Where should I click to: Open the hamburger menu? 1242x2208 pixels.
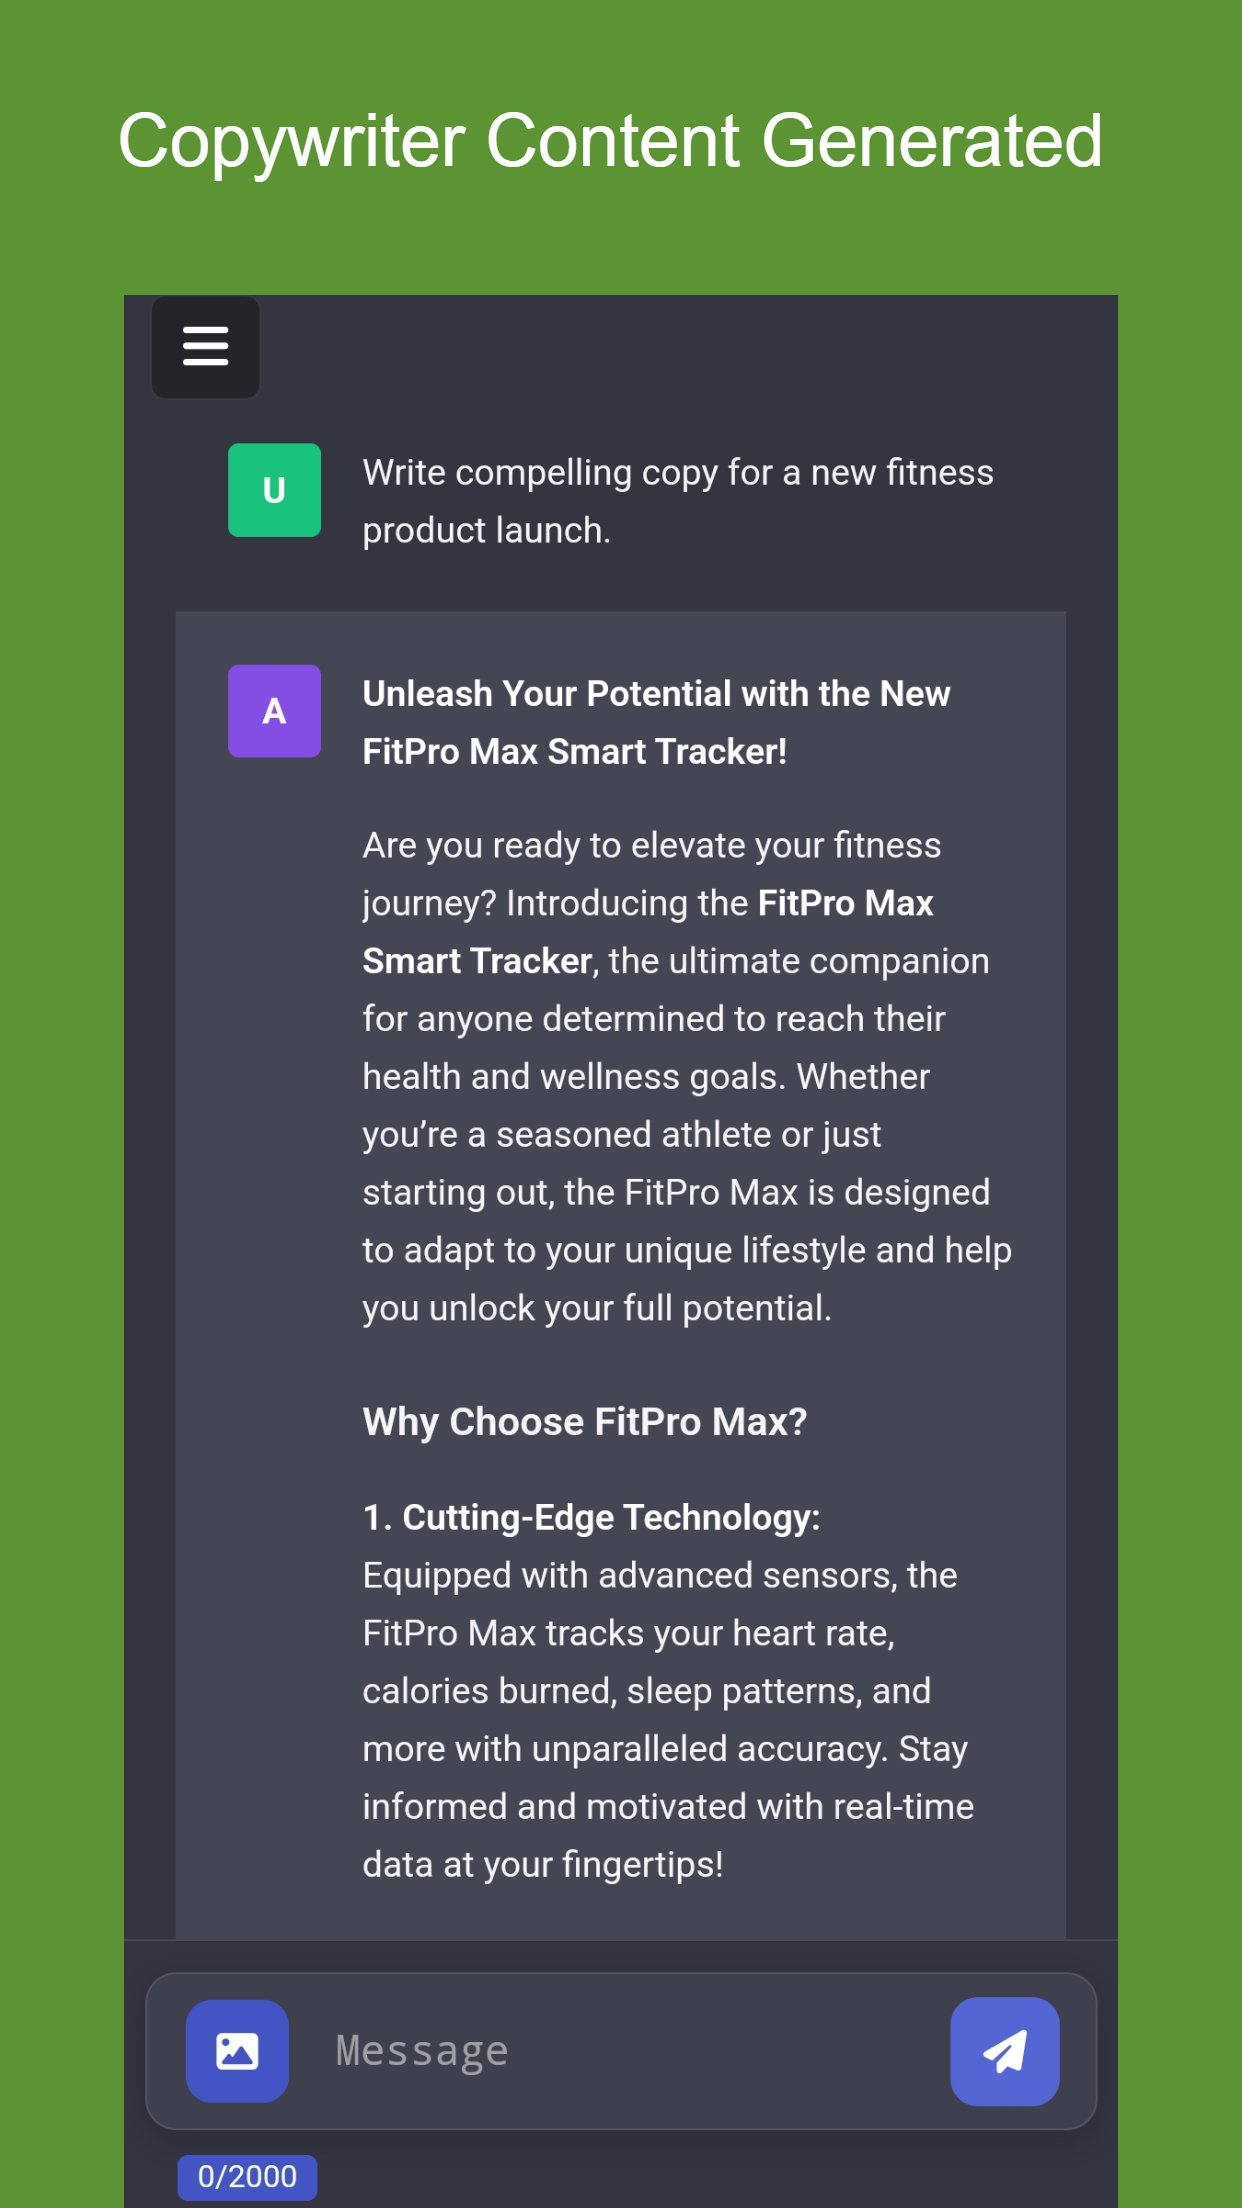205,347
